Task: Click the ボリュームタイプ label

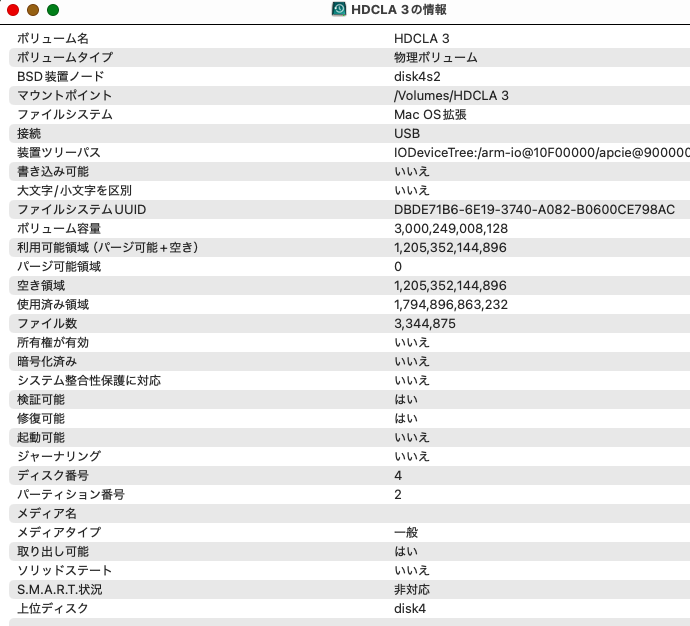Action: 65,58
